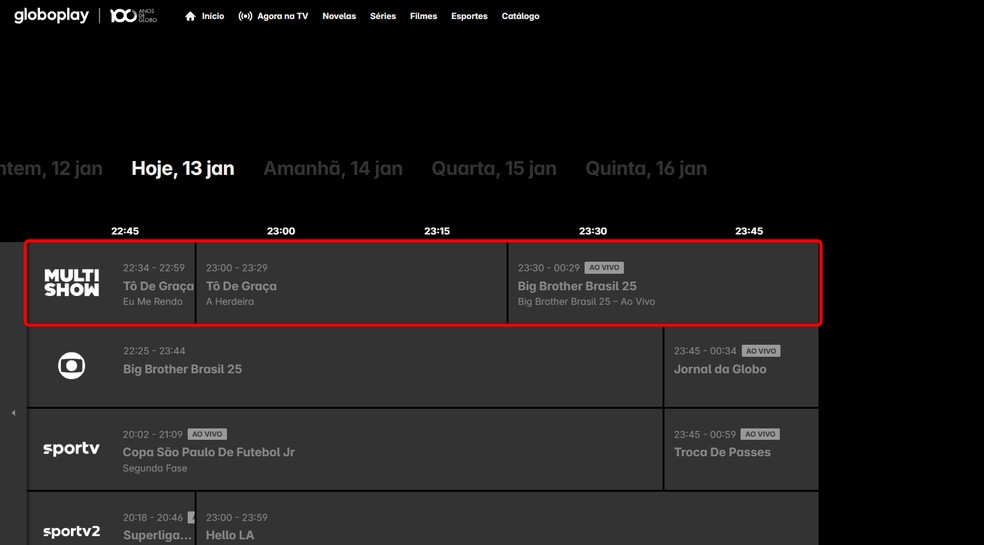Open the Catálogo page

coord(520,16)
